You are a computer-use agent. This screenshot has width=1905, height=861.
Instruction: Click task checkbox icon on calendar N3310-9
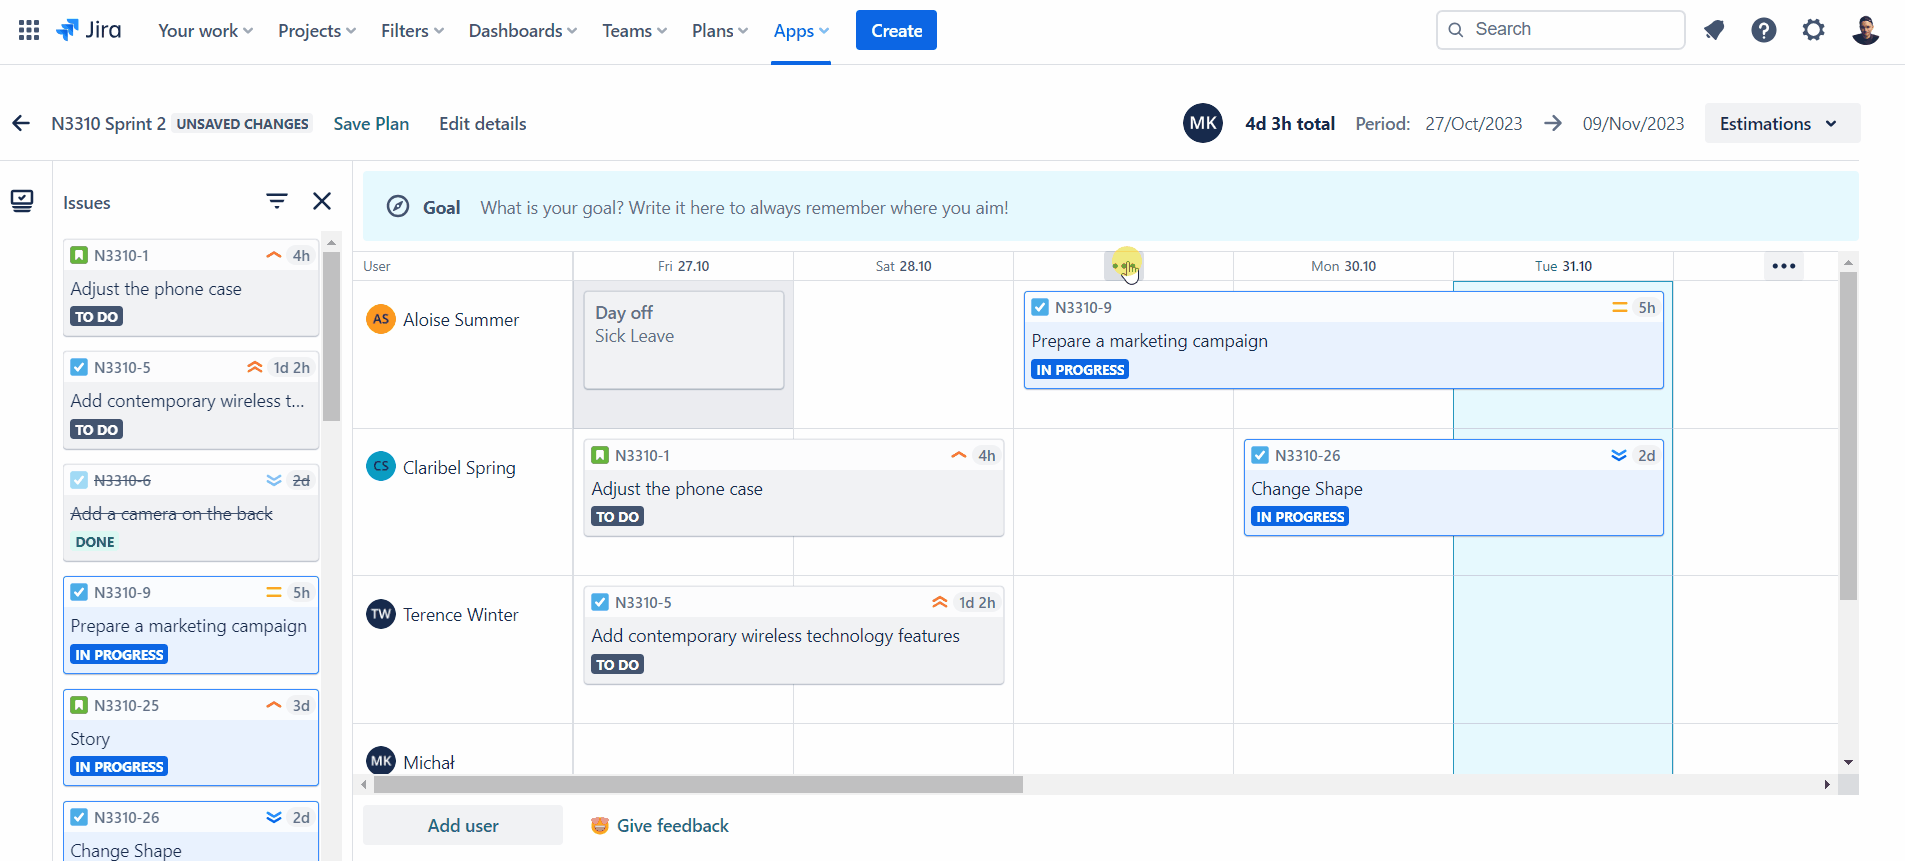[1040, 307]
